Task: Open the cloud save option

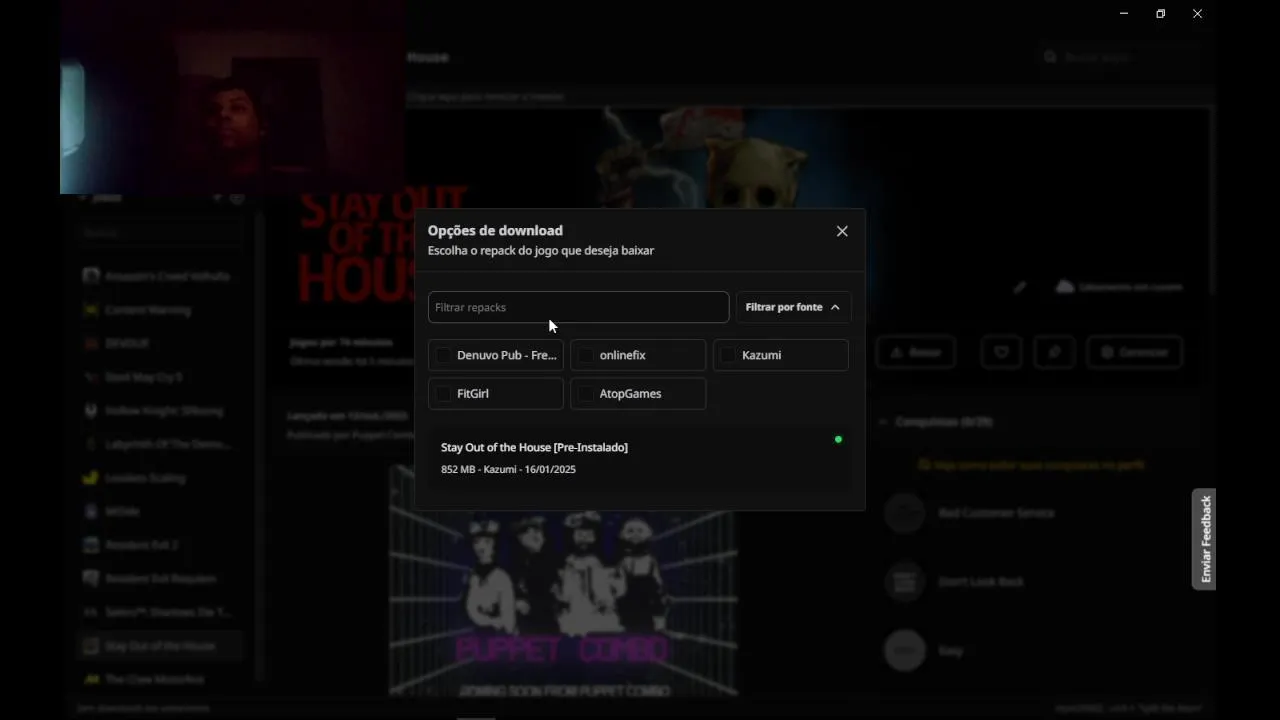Action: 1119,287
